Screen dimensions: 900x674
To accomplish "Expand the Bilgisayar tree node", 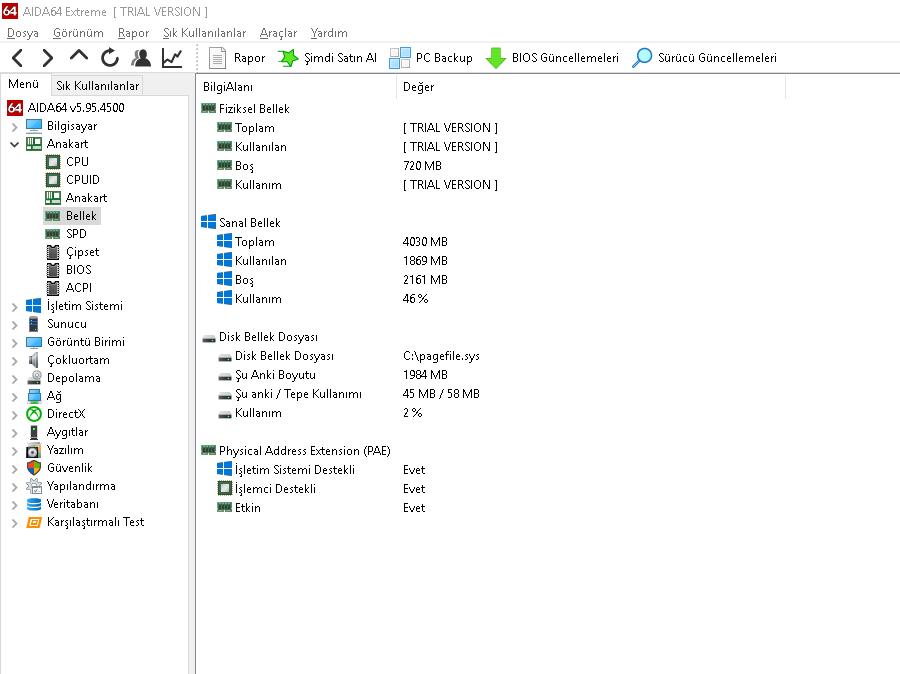I will click(x=15, y=126).
